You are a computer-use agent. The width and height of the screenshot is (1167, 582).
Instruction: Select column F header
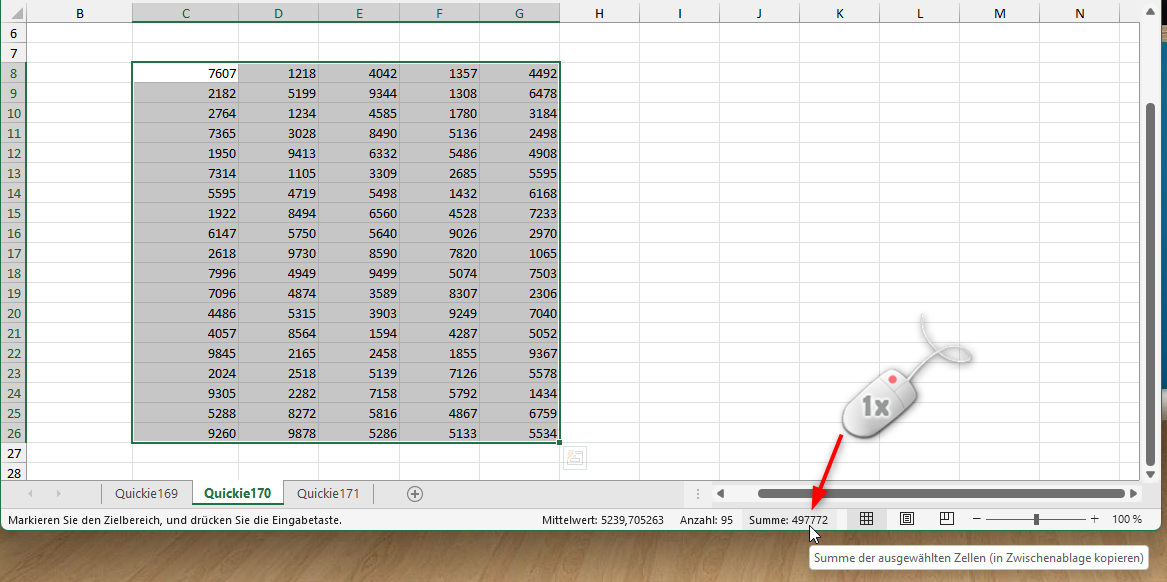pos(439,13)
